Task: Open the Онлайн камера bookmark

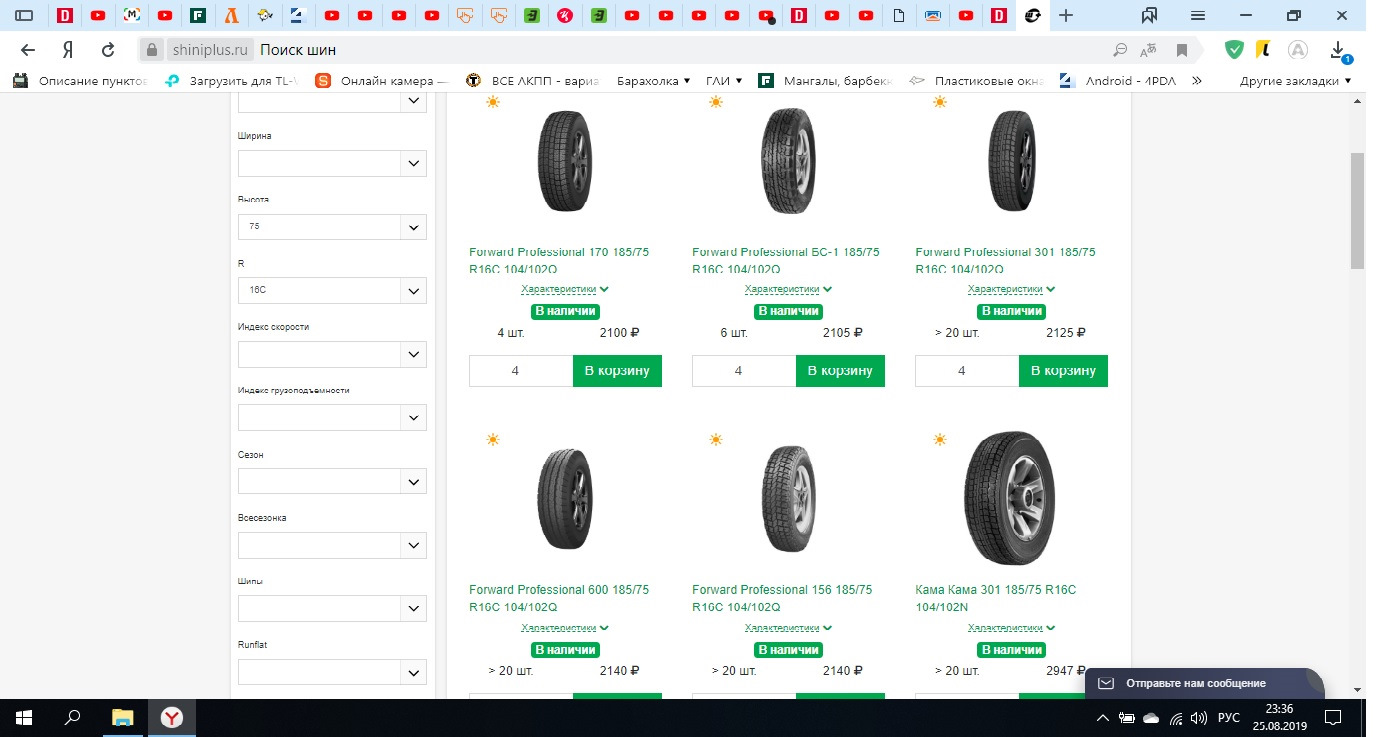Action: [382, 81]
